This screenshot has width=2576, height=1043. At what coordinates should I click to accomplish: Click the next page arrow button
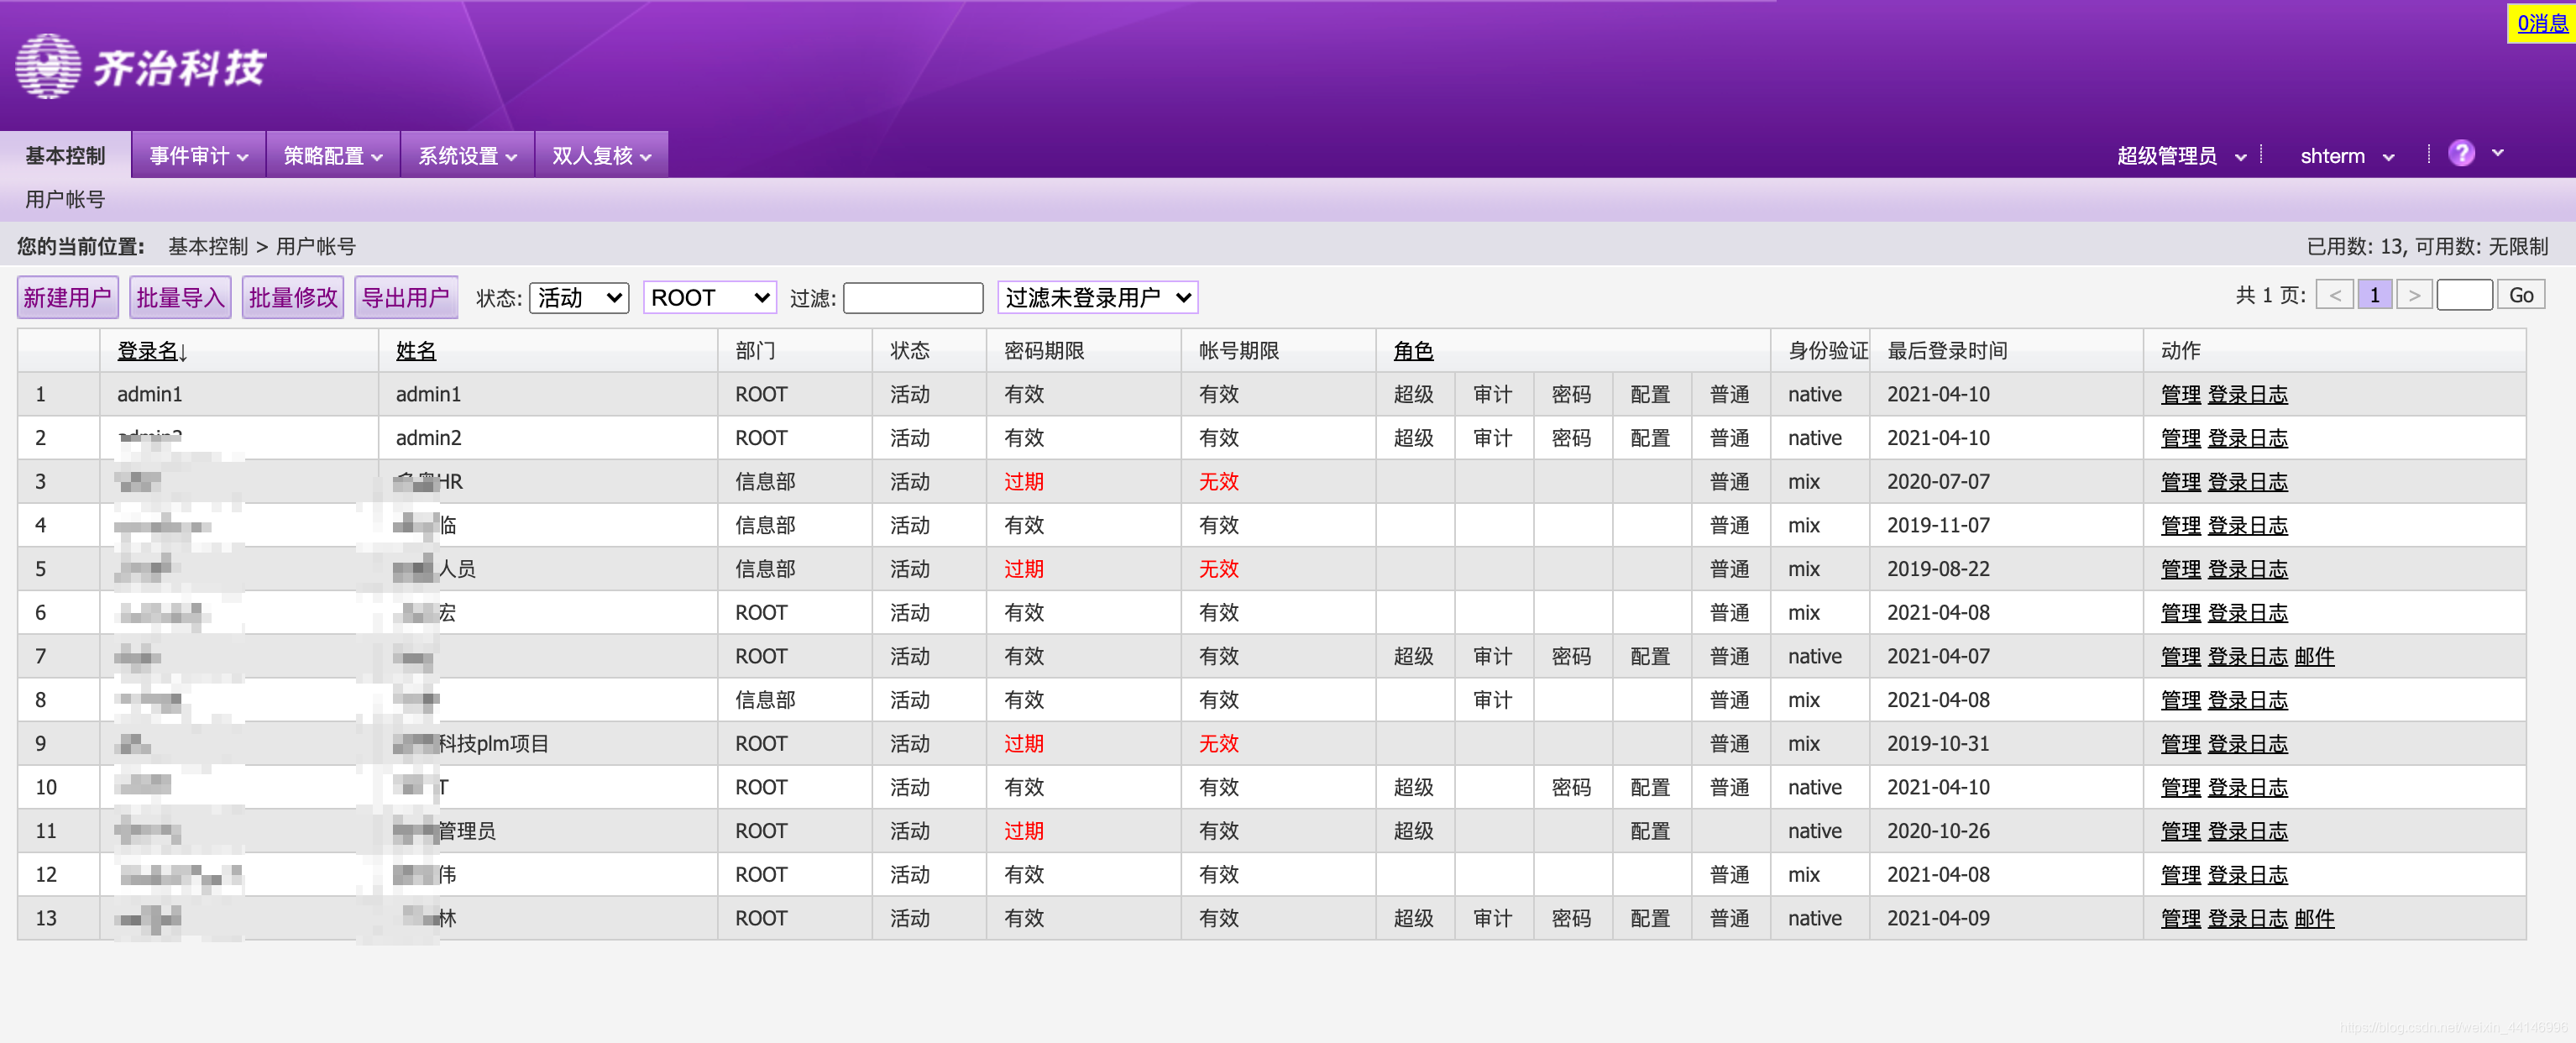pyautogui.click(x=2414, y=295)
